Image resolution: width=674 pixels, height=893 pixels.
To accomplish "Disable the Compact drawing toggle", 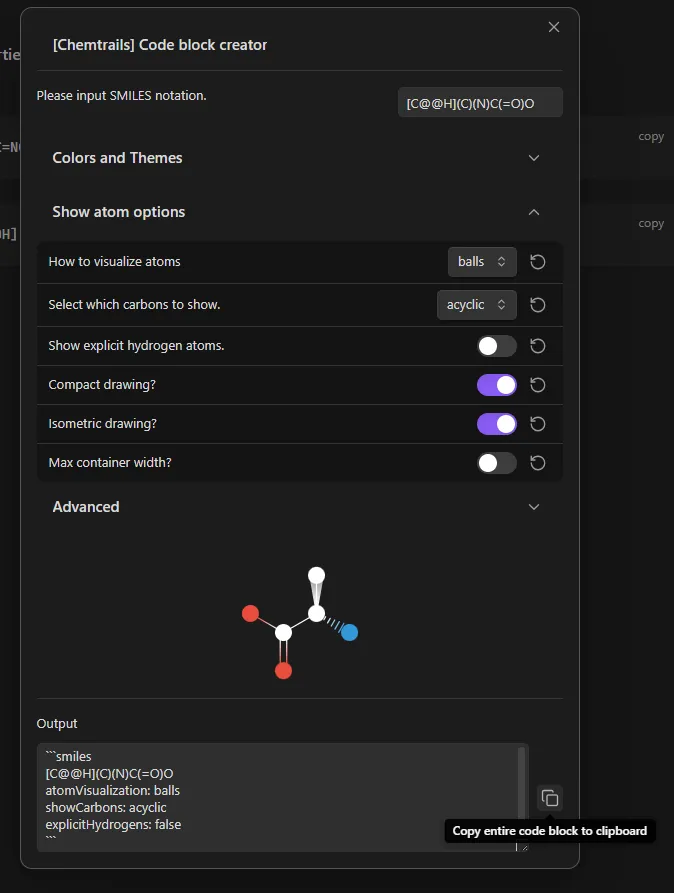I will [x=497, y=385].
